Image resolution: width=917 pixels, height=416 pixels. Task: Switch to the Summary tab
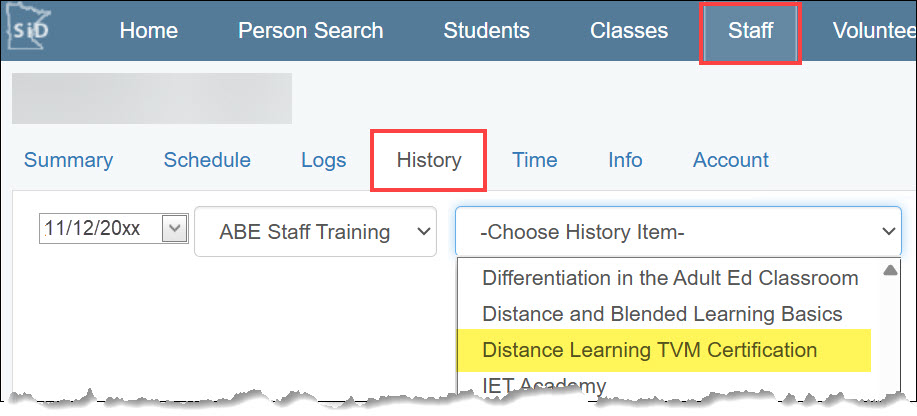click(68, 160)
